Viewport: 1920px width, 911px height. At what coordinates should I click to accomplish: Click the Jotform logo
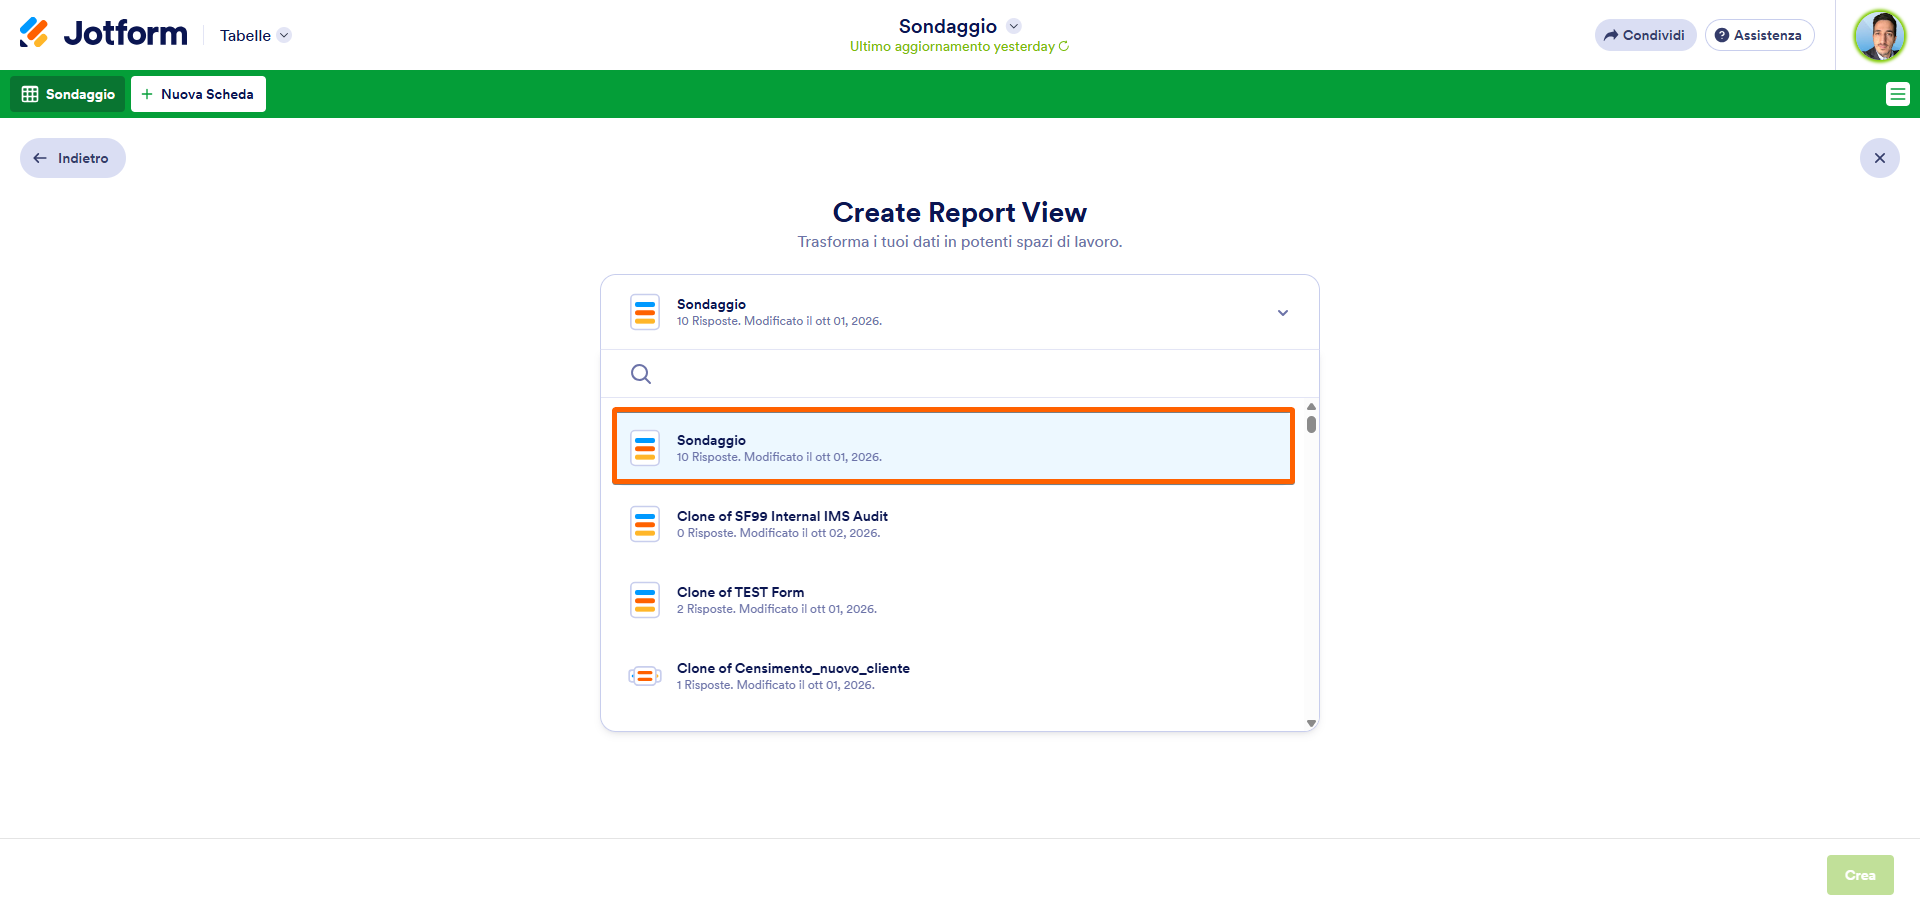pos(103,34)
